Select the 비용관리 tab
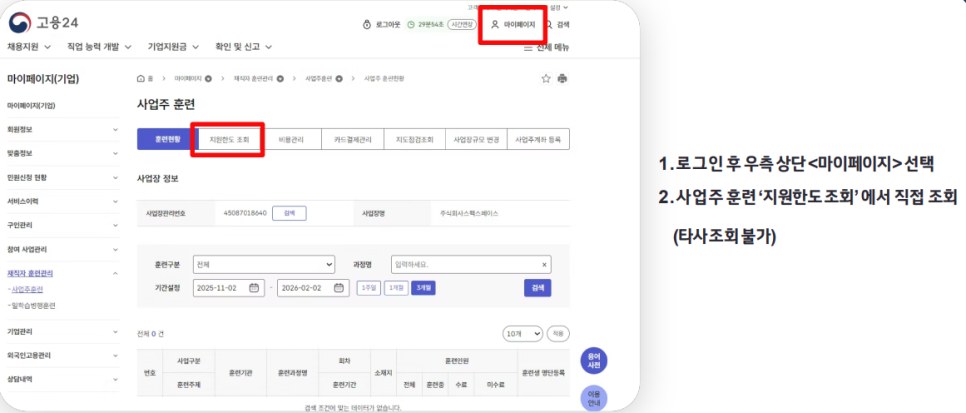 pos(290,139)
